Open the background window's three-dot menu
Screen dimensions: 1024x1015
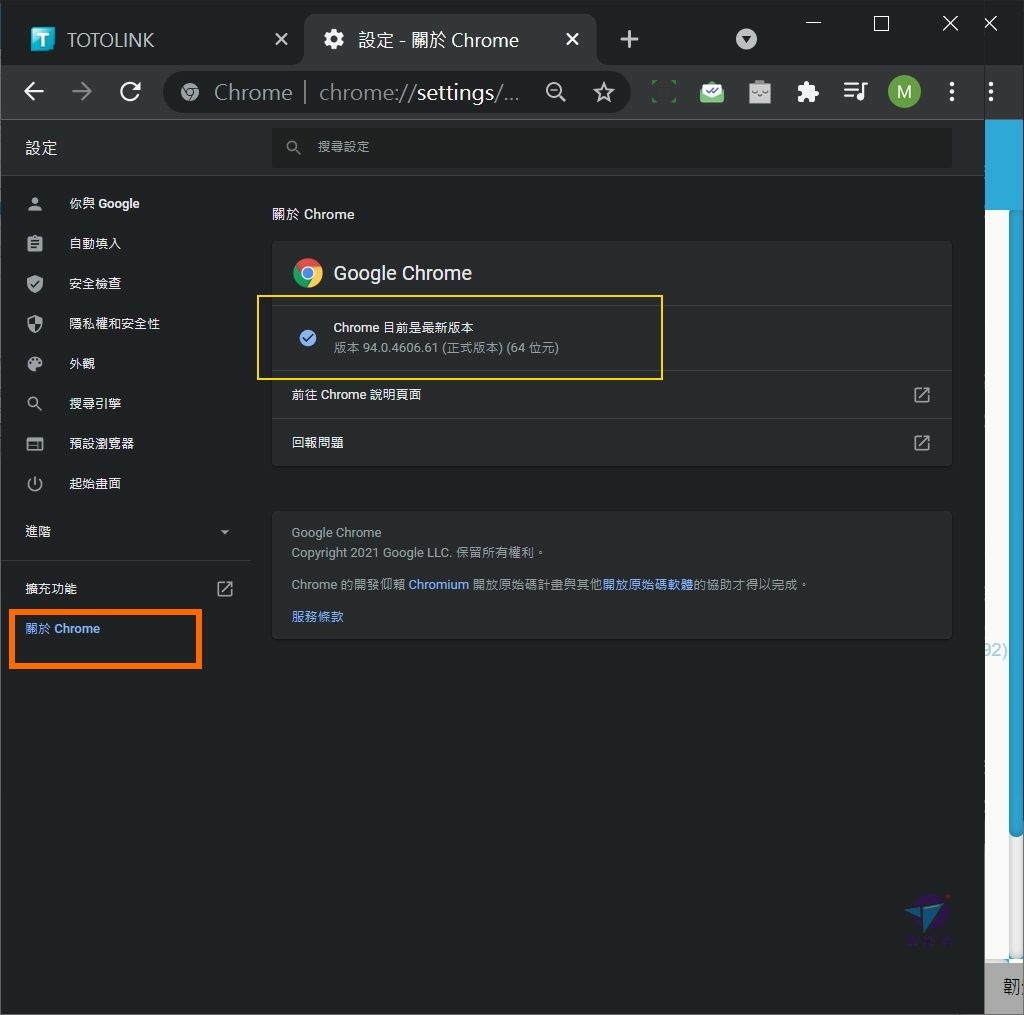pyautogui.click(x=991, y=92)
